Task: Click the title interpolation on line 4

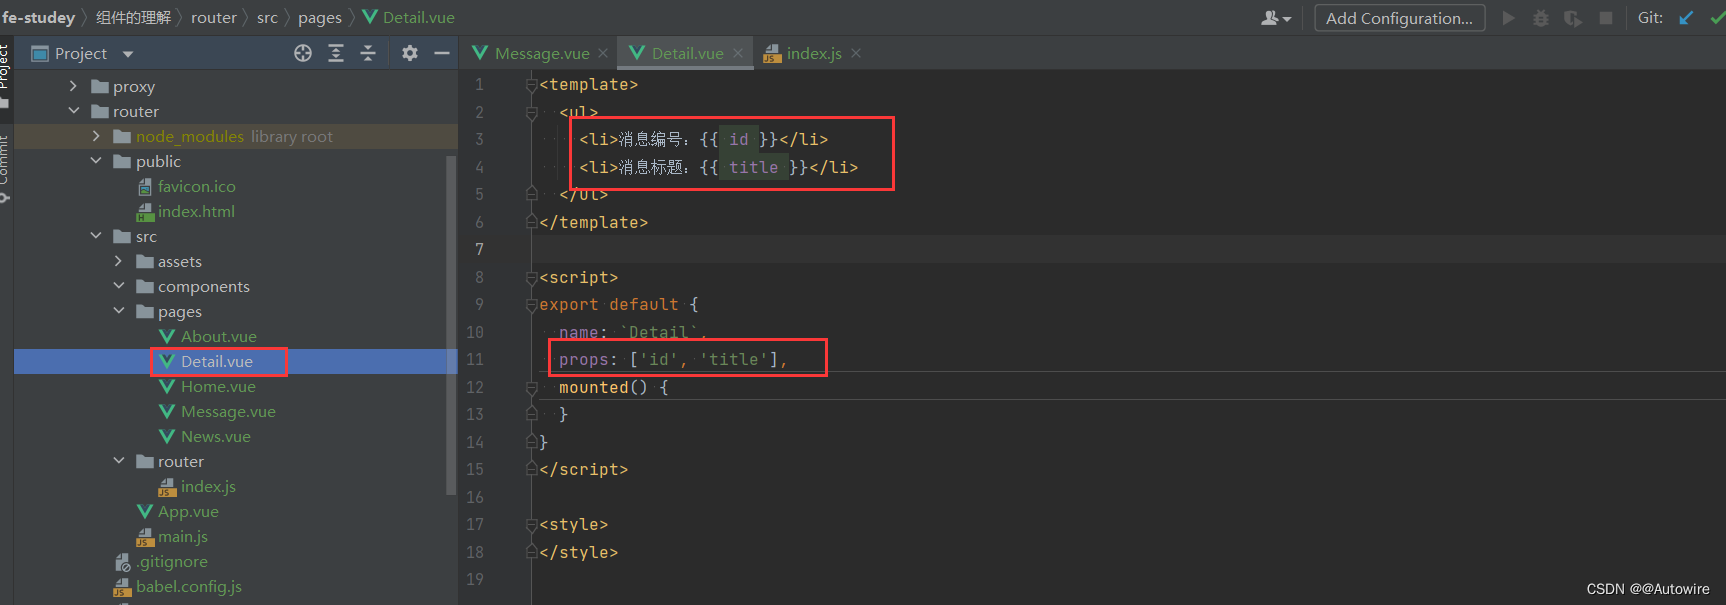Action: [x=753, y=167]
